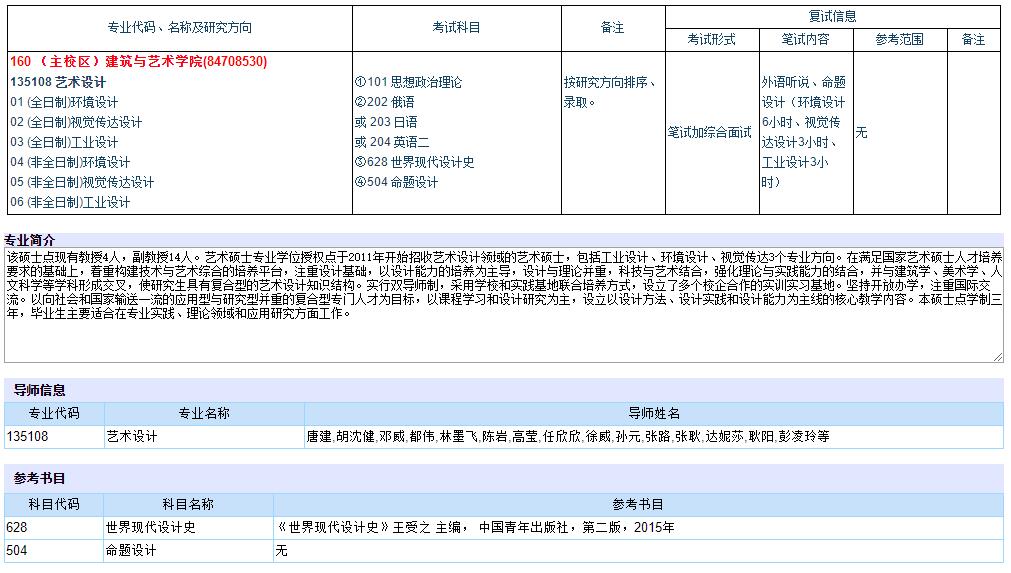
Task: Select 06 (非全日制)工业设计 direction
Action: pyautogui.click(x=70, y=202)
